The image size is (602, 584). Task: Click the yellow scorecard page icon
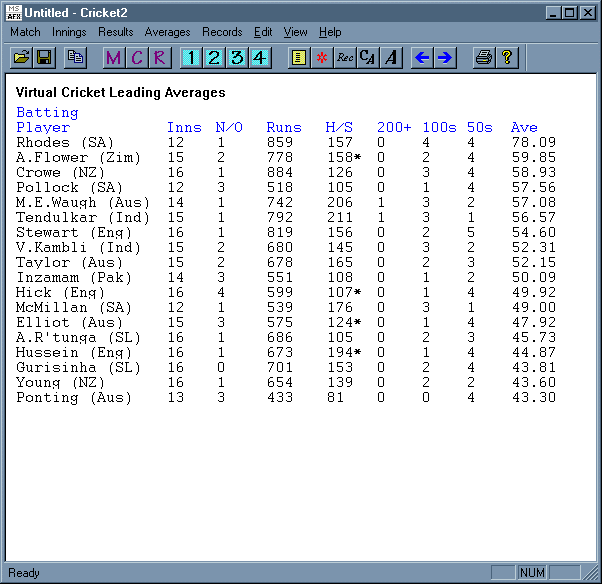(298, 58)
